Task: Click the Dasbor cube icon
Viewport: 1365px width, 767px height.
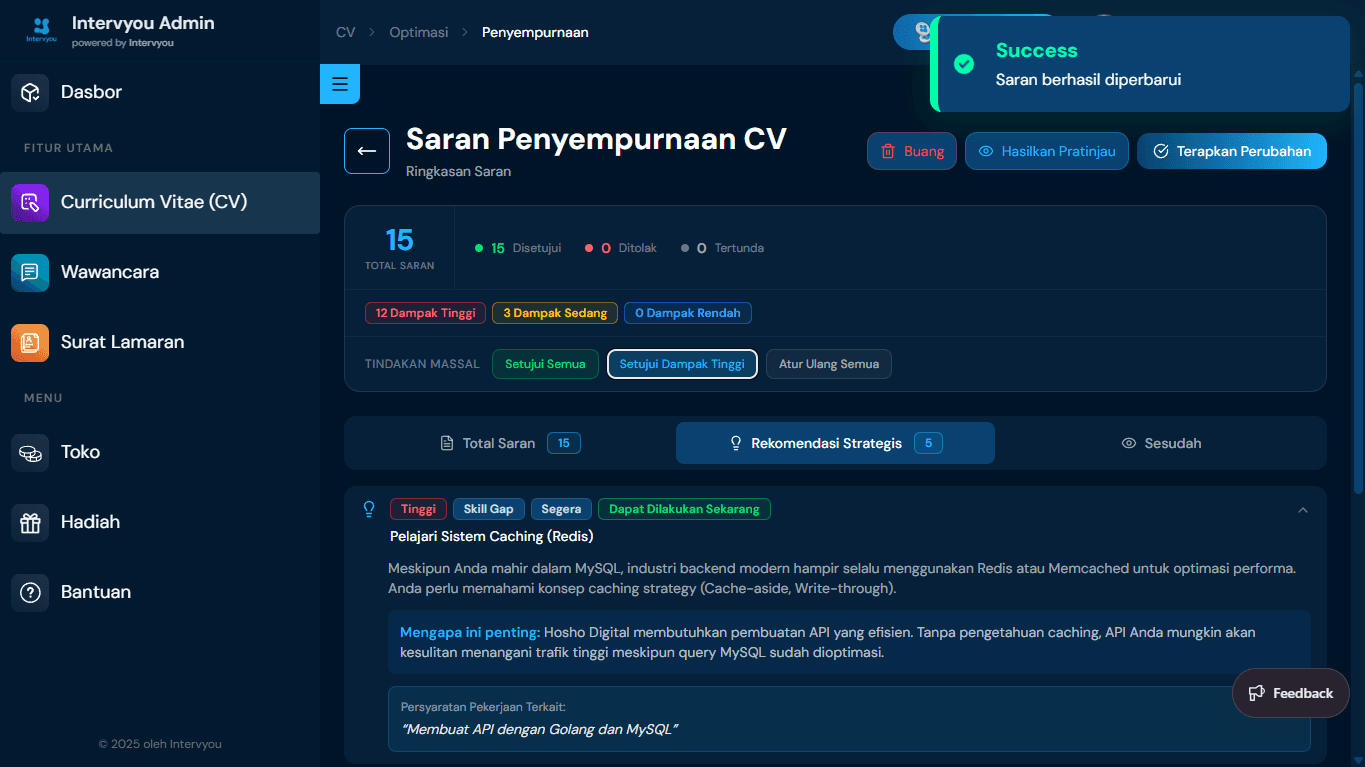Action: (30, 92)
